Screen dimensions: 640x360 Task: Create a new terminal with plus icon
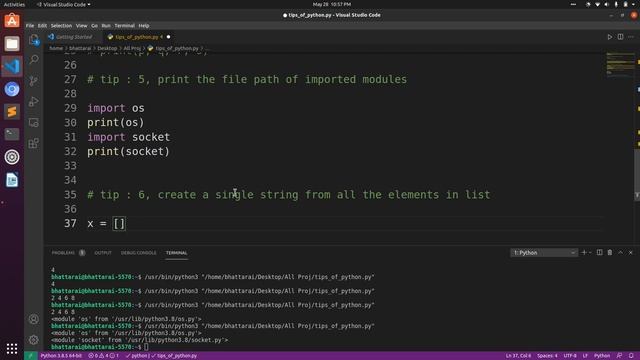(x=584, y=253)
